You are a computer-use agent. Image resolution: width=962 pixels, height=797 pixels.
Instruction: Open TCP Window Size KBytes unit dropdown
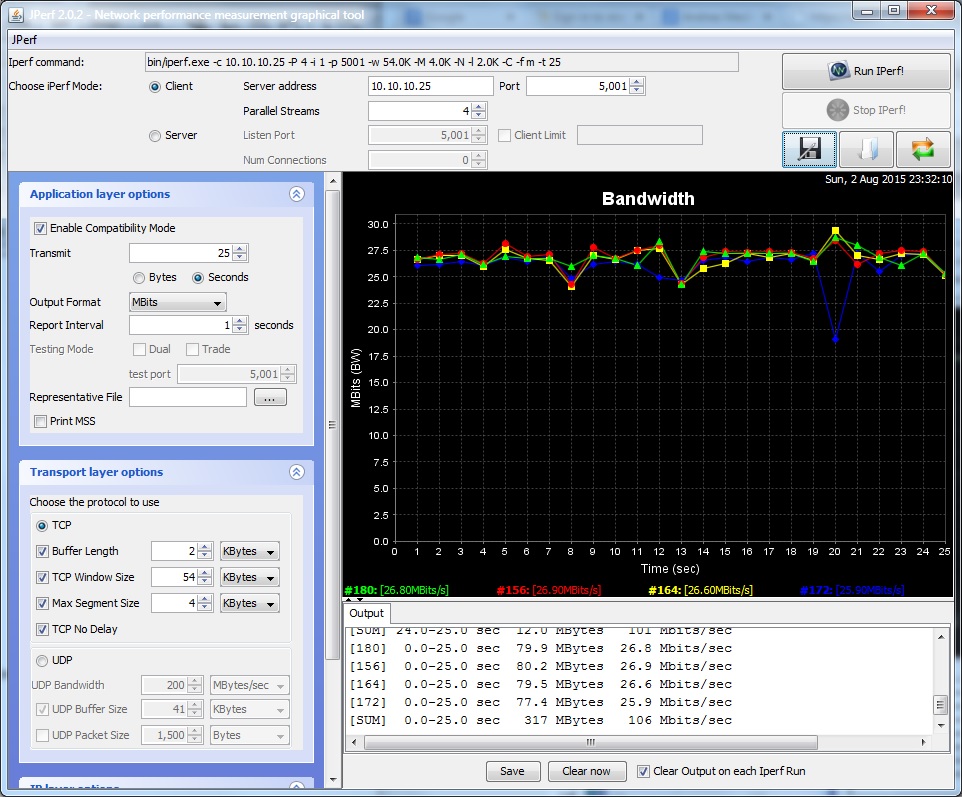tap(250, 577)
